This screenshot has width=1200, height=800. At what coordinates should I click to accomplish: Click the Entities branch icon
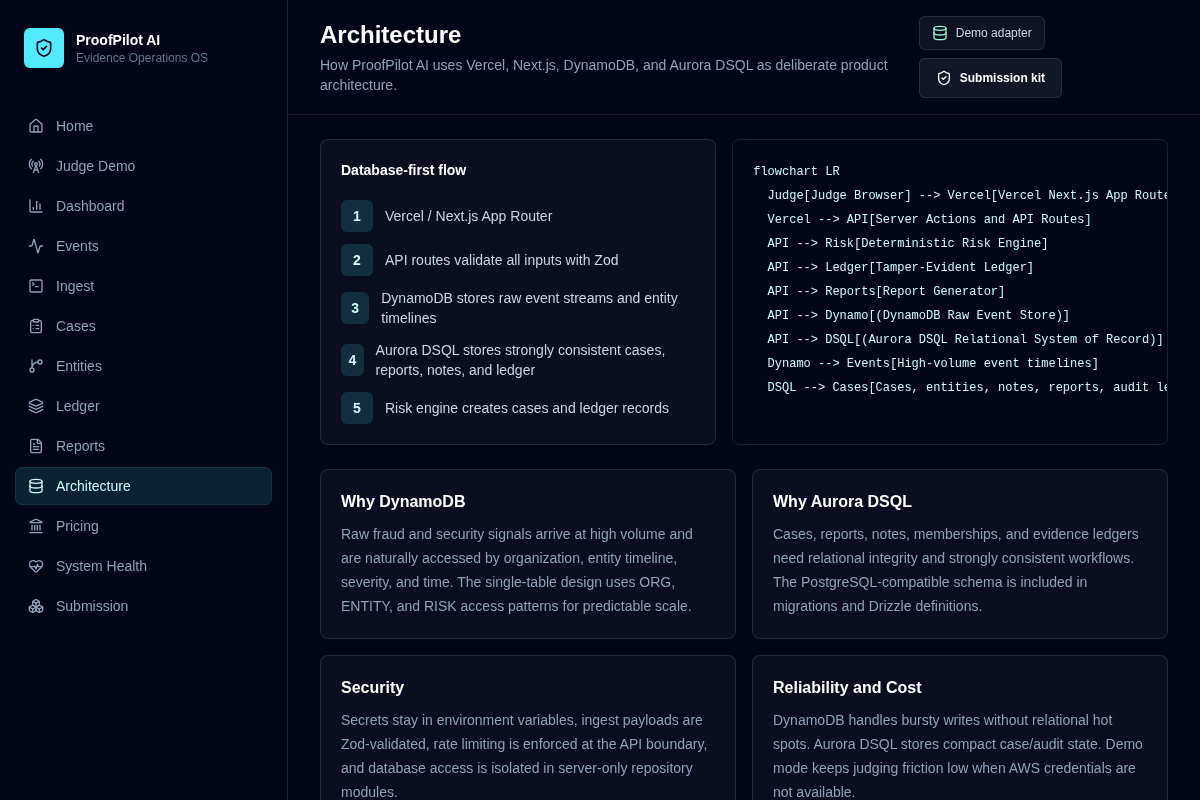point(36,366)
